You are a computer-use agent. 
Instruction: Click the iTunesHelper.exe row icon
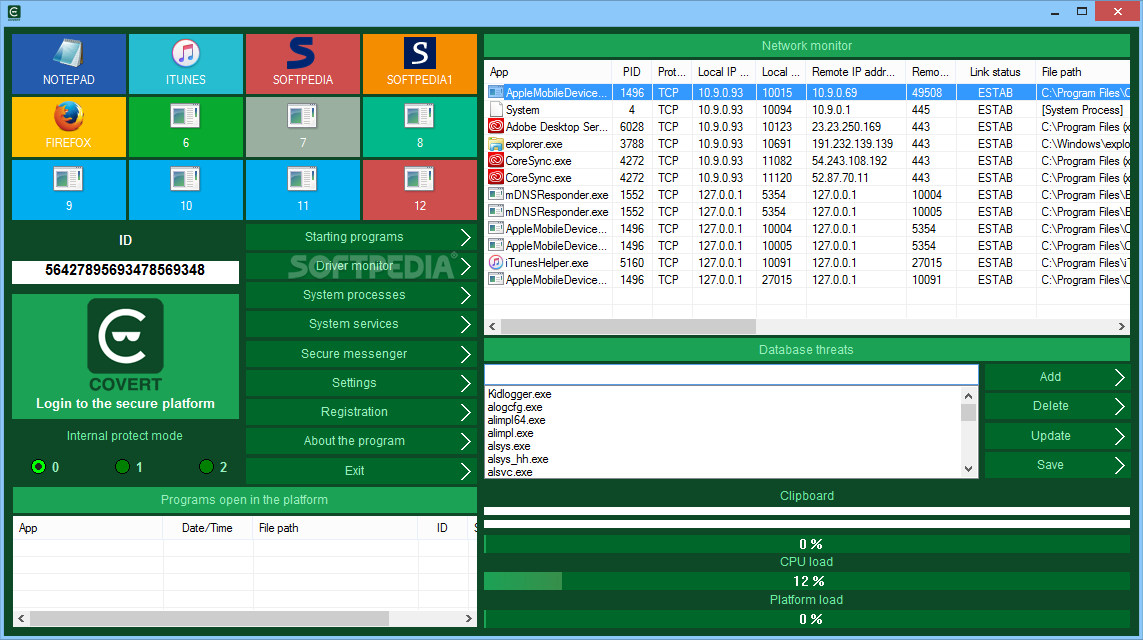tap(496, 262)
